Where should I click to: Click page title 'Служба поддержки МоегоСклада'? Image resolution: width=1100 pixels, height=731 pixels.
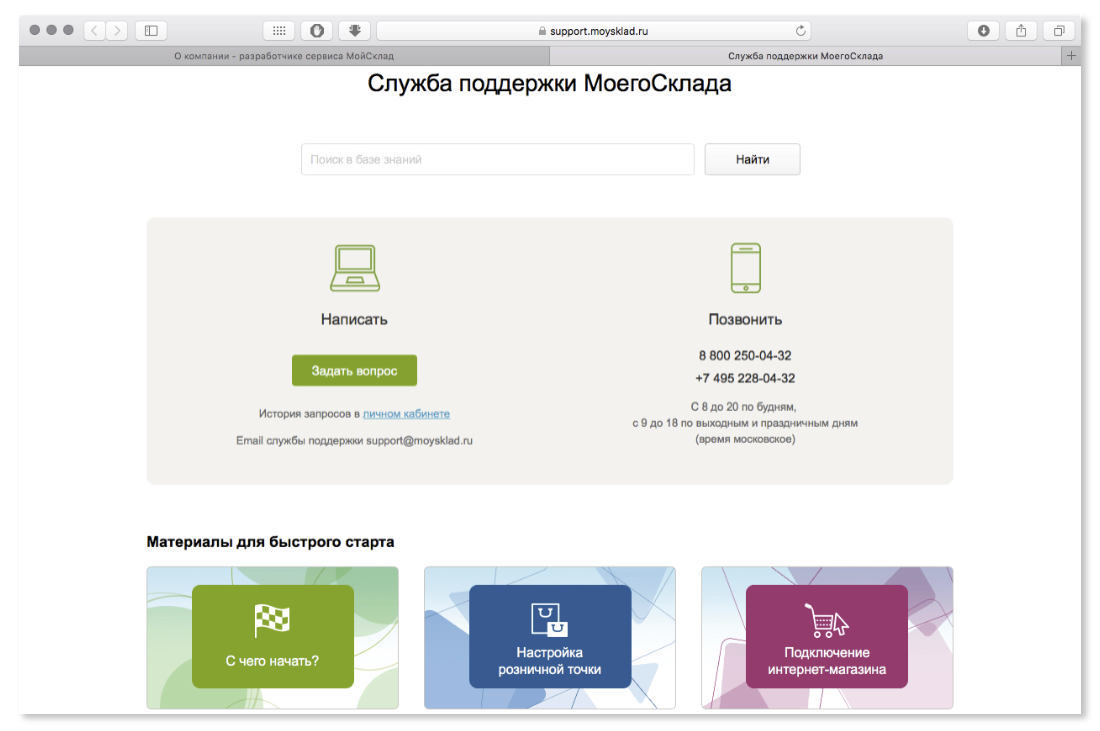coord(549,83)
